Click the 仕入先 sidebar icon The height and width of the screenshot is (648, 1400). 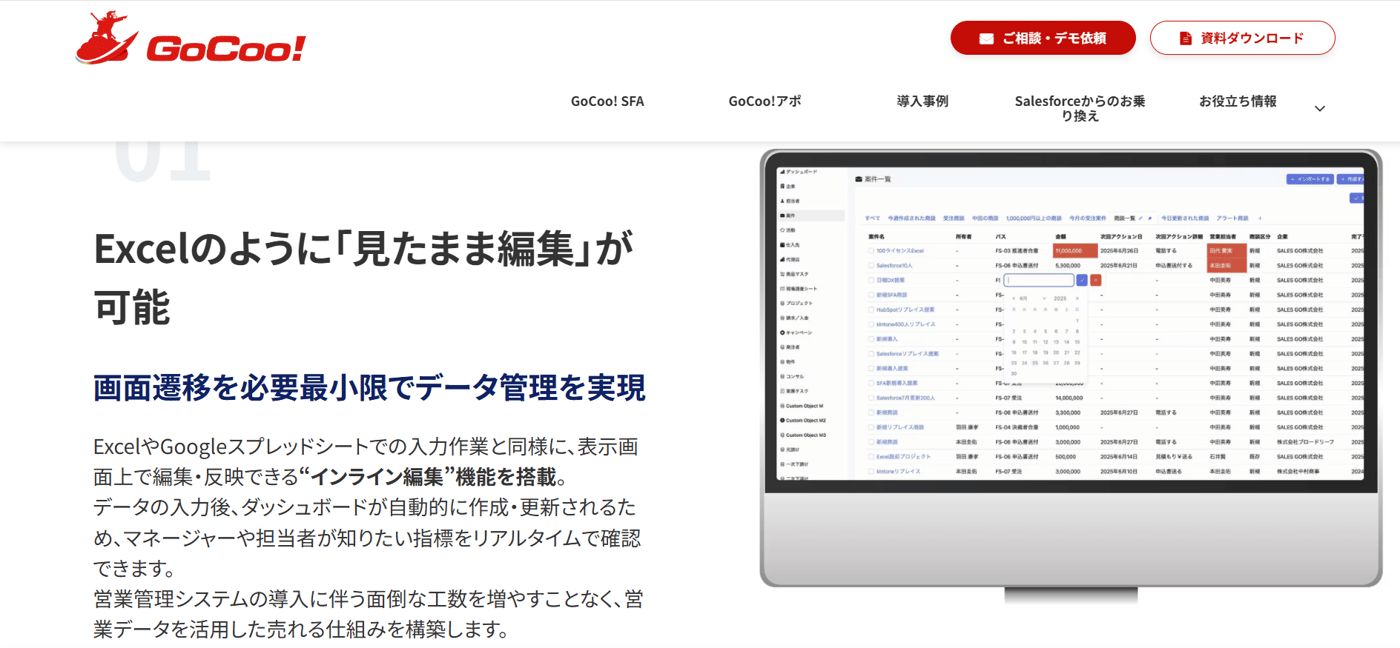(x=782, y=244)
